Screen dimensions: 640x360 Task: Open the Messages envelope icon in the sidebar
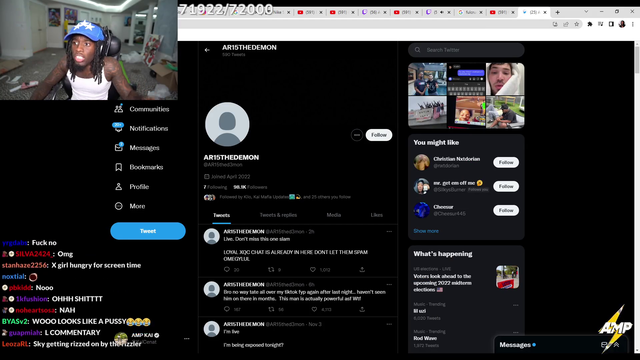(x=119, y=147)
